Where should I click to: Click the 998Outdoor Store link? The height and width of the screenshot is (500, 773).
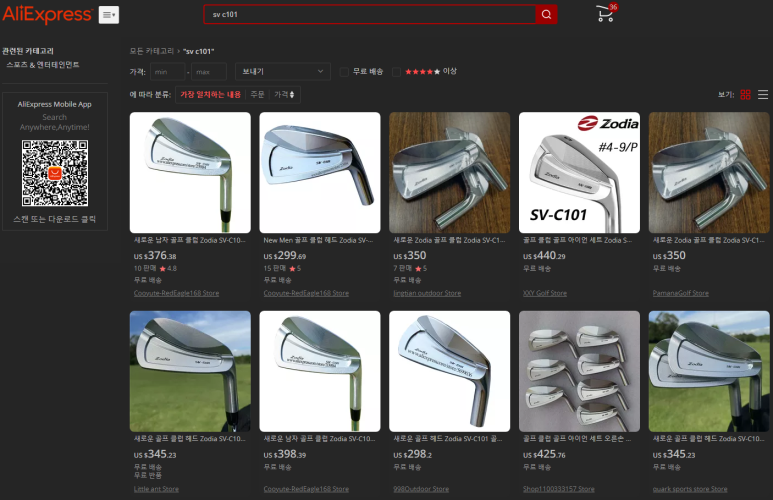click(421, 489)
